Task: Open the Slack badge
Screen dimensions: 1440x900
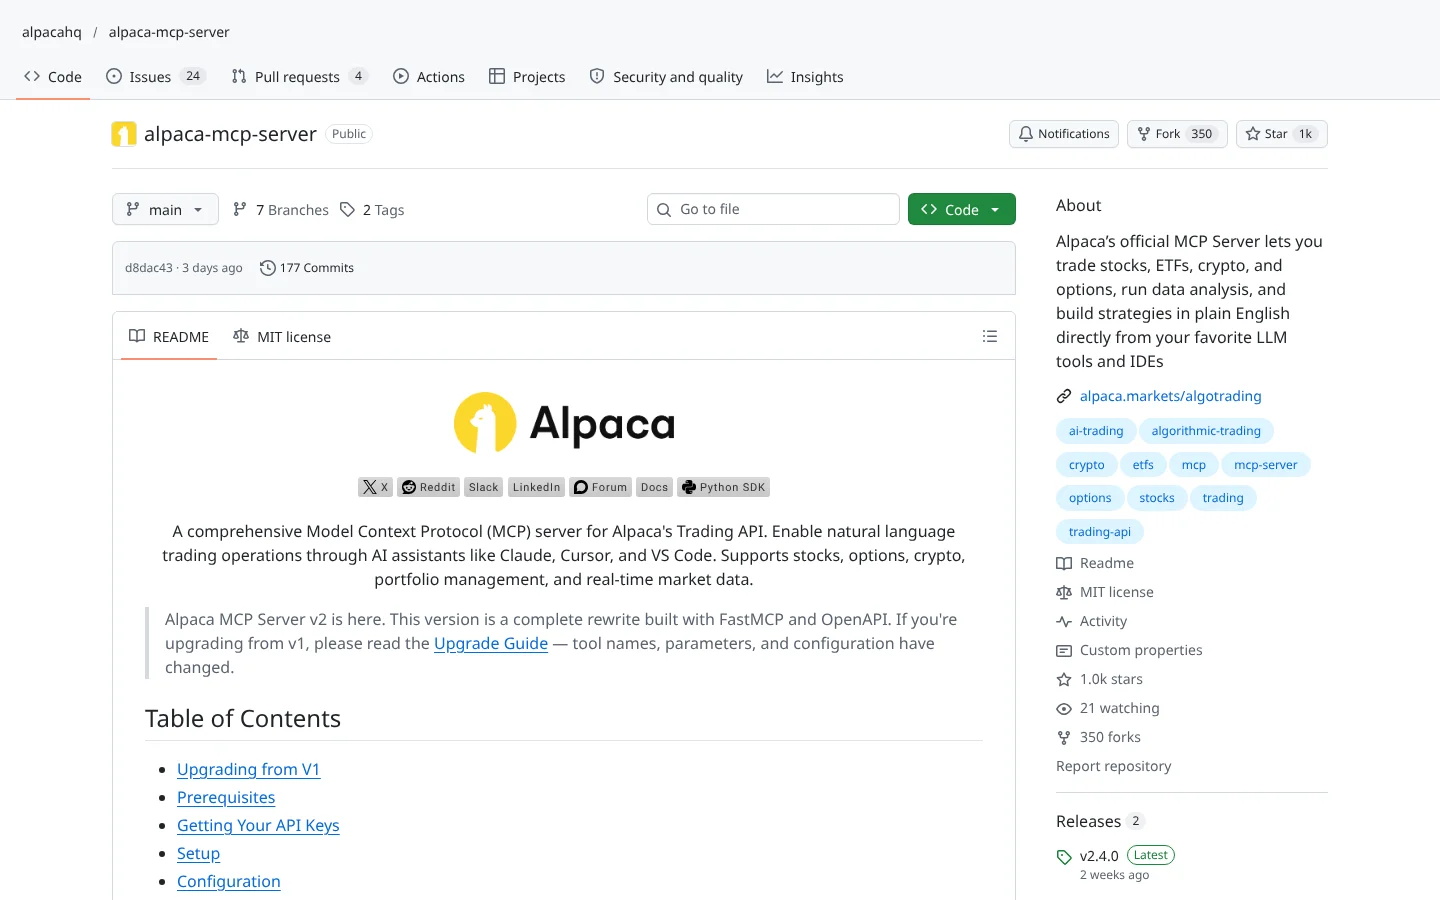Action: (x=484, y=487)
